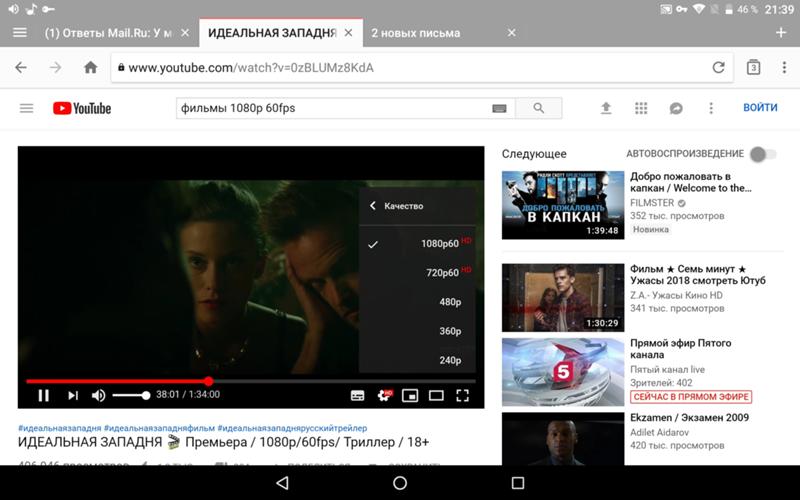Image resolution: width=800 pixels, height=500 pixels.
Task: Click the video title ИДЕАЛЬНАЯ ЗАПАДНЯ text
Action: pyautogui.click(x=223, y=442)
